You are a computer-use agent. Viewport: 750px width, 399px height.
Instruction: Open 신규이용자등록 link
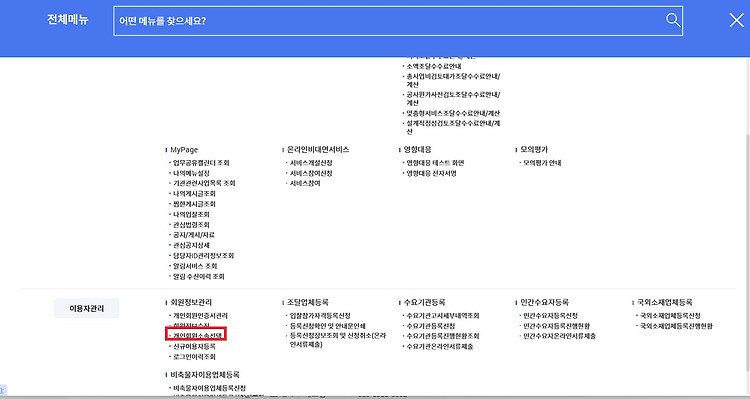point(194,346)
